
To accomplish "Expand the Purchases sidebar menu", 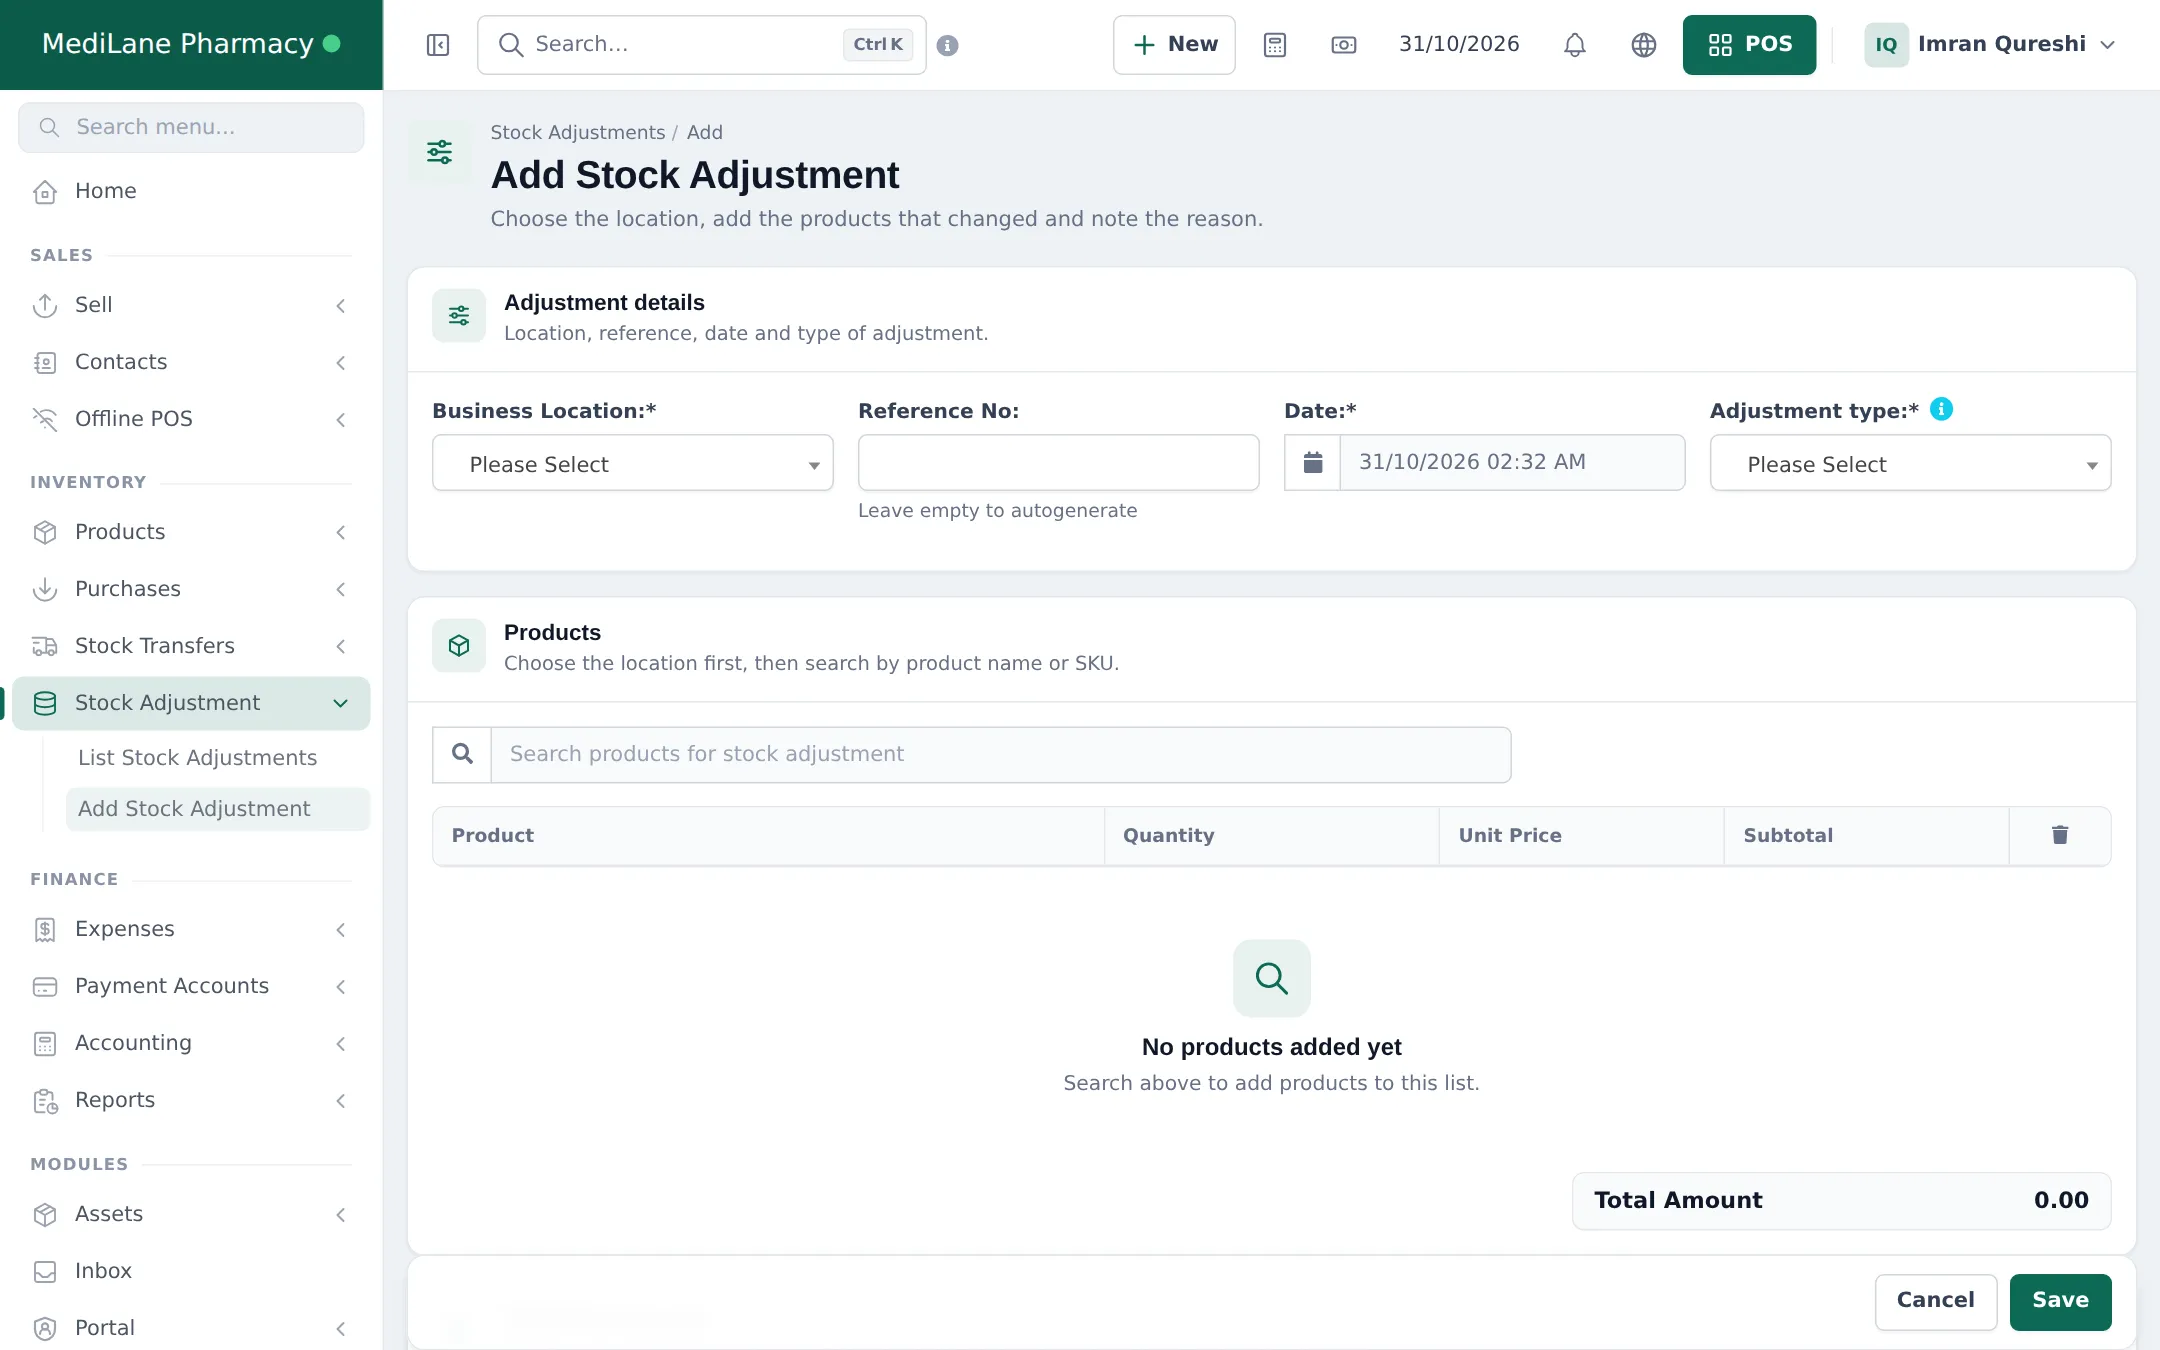I will click(191, 589).
